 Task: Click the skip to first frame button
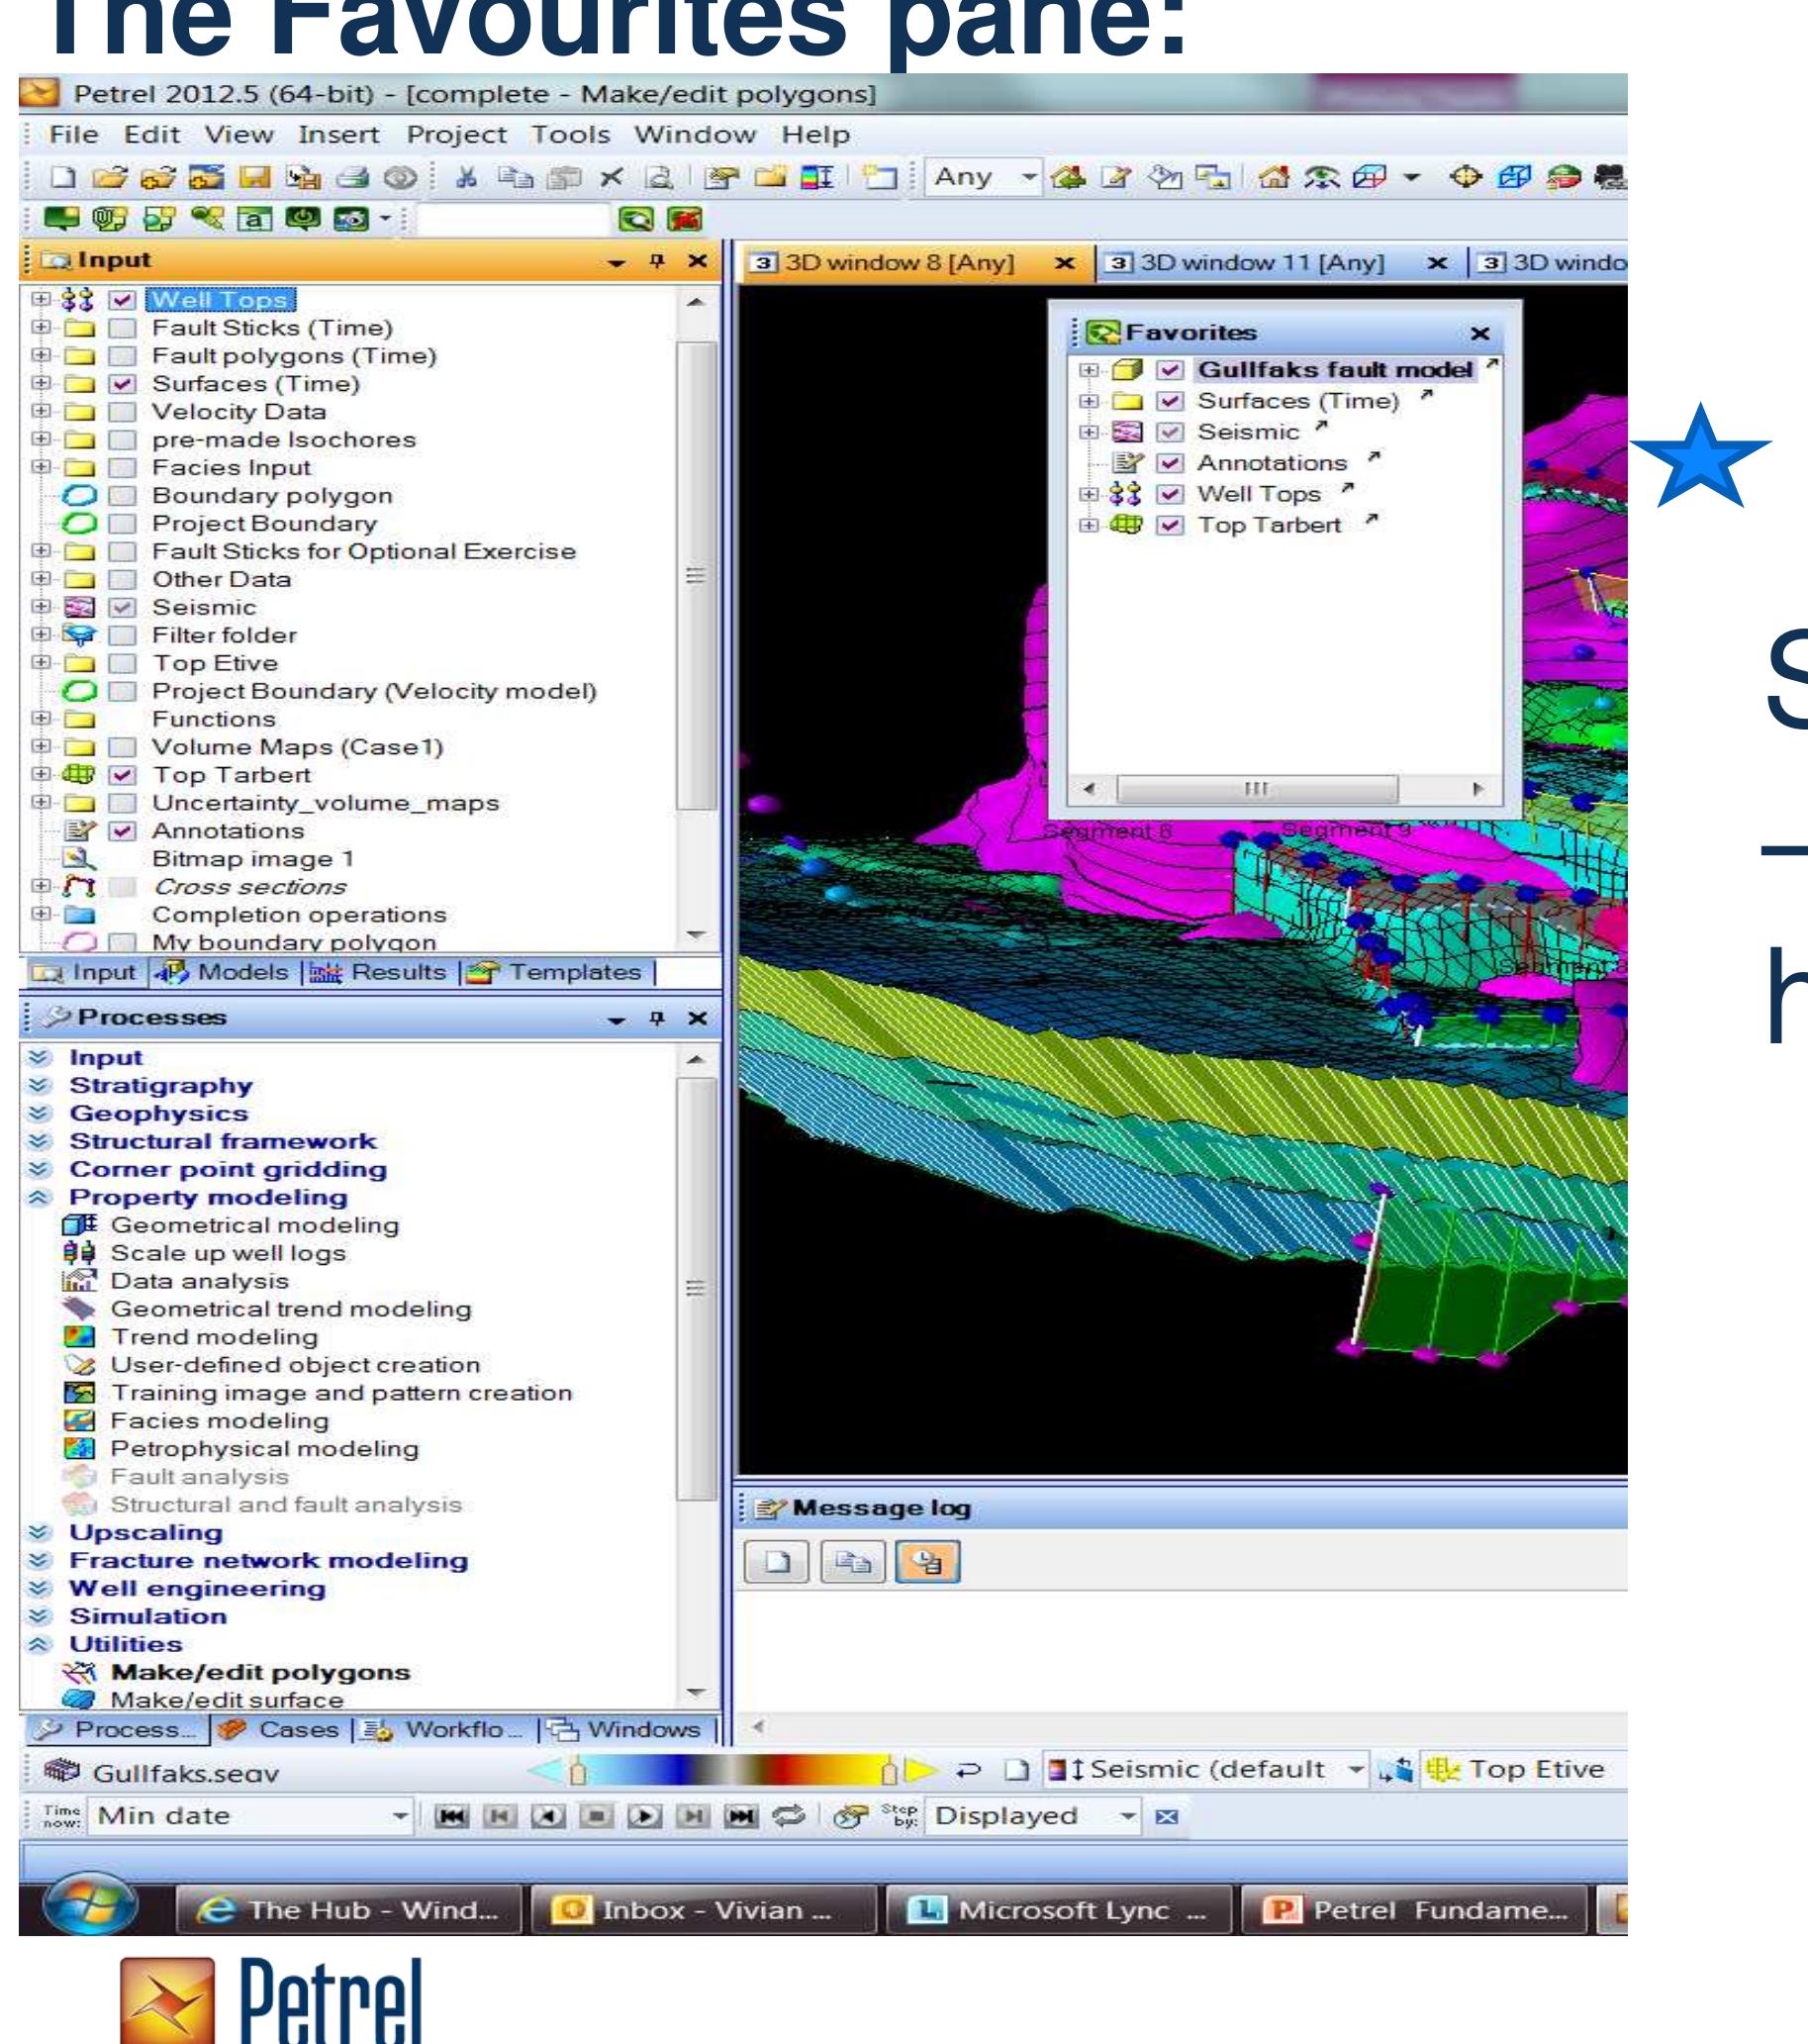pos(452,1816)
